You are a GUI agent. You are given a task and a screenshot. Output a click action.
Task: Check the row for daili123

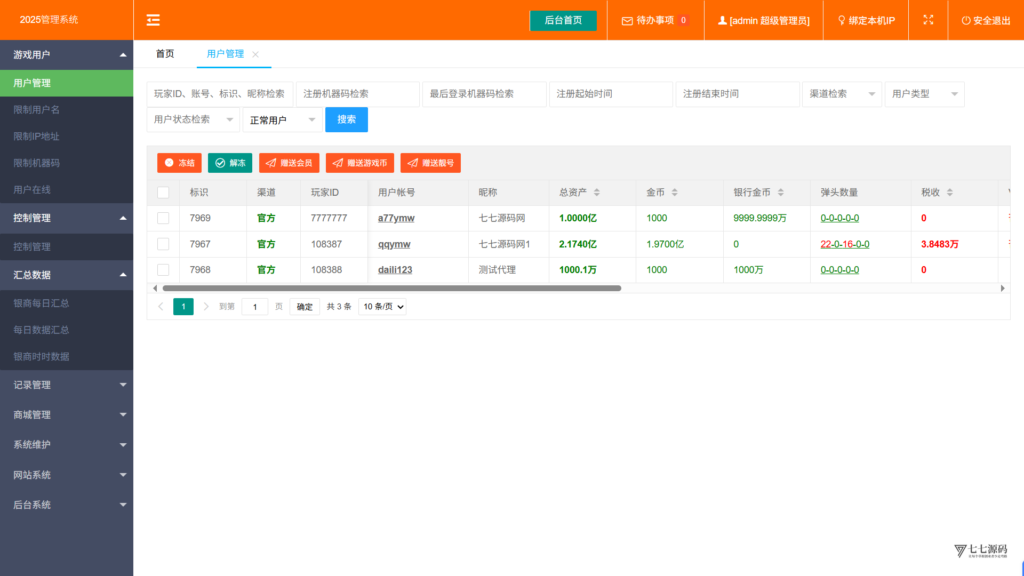pyautogui.click(x=163, y=270)
